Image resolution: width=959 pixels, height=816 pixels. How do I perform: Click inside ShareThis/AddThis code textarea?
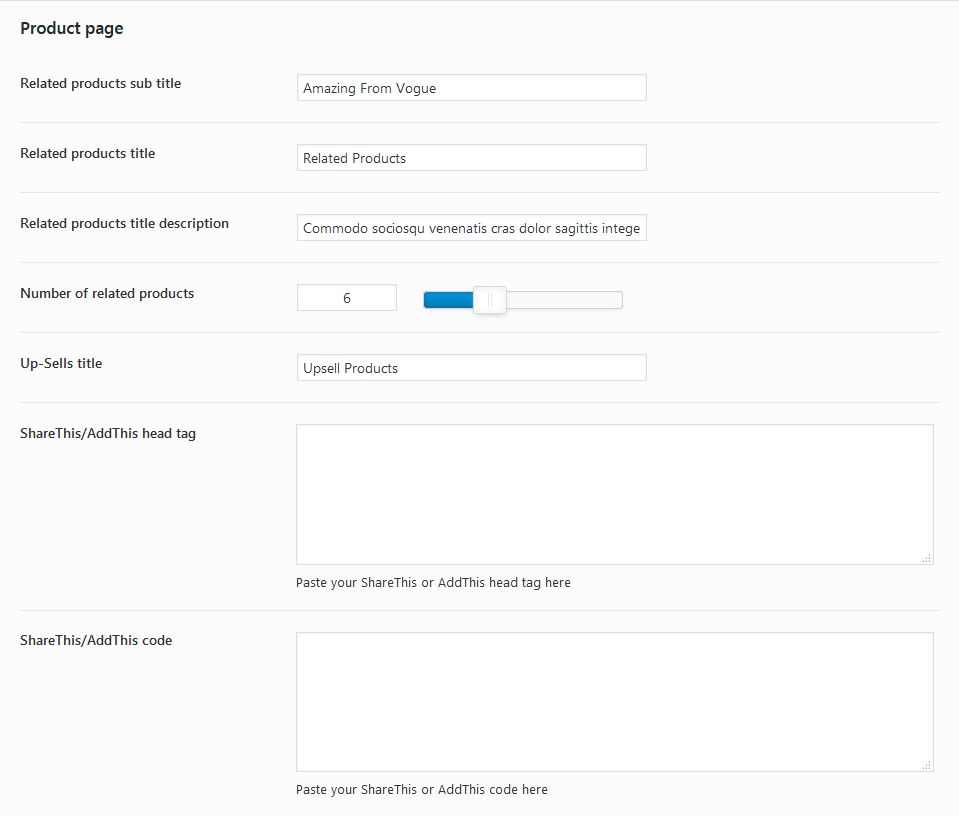tap(615, 702)
